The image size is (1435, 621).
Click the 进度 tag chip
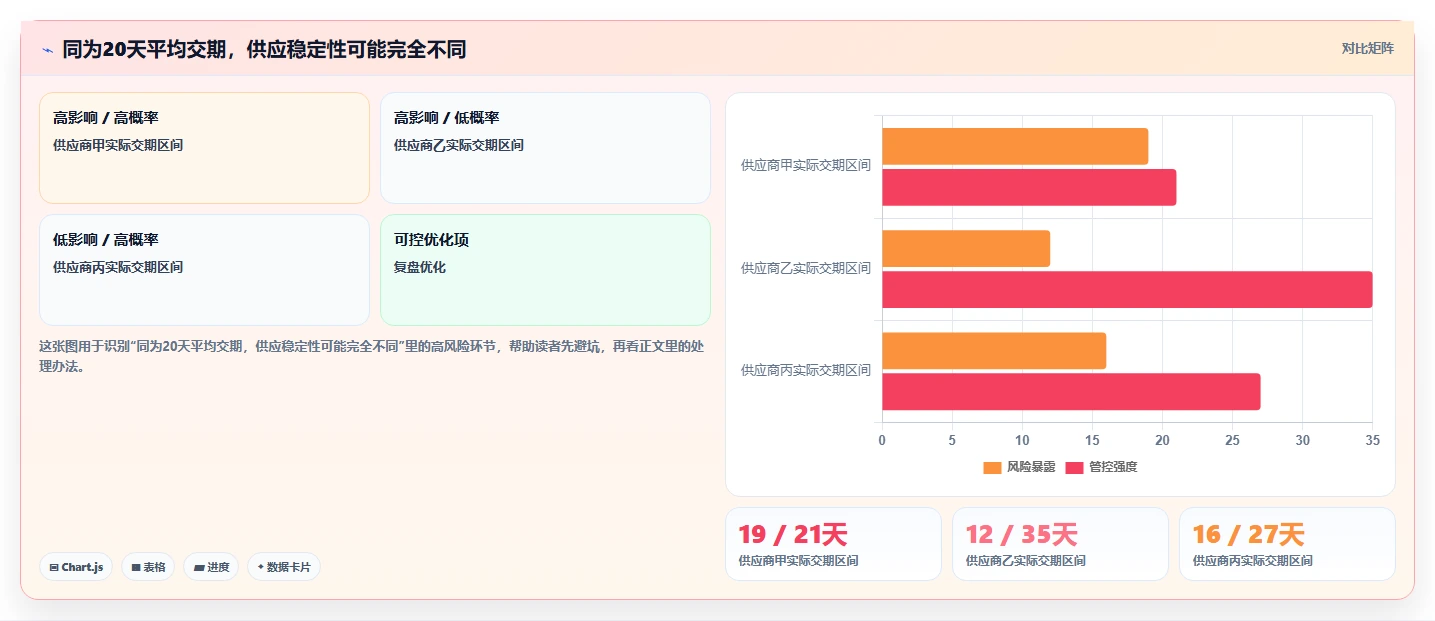(211, 567)
